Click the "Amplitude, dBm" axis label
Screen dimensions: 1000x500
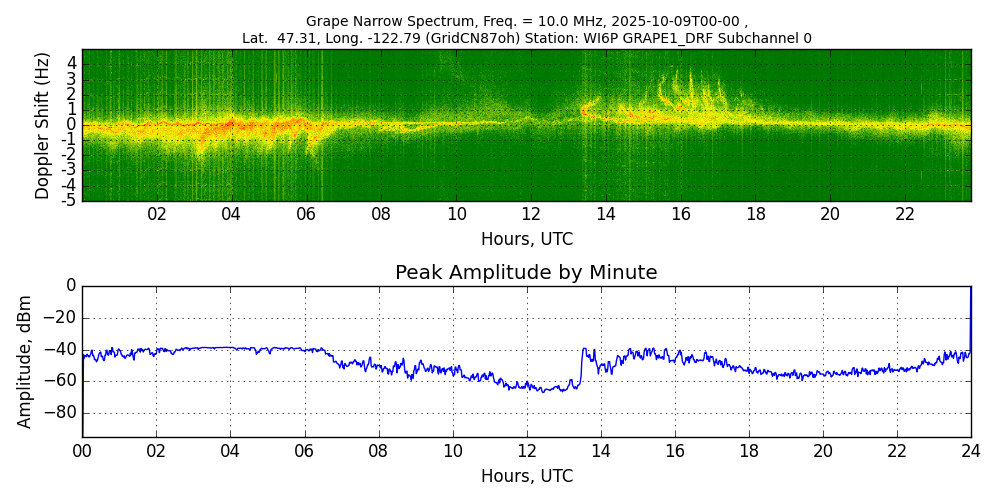(26, 361)
